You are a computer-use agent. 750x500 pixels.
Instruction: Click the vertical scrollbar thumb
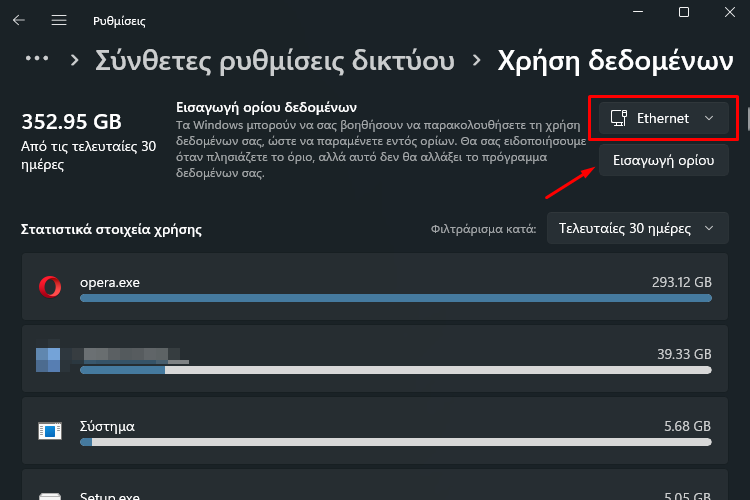coord(748,119)
